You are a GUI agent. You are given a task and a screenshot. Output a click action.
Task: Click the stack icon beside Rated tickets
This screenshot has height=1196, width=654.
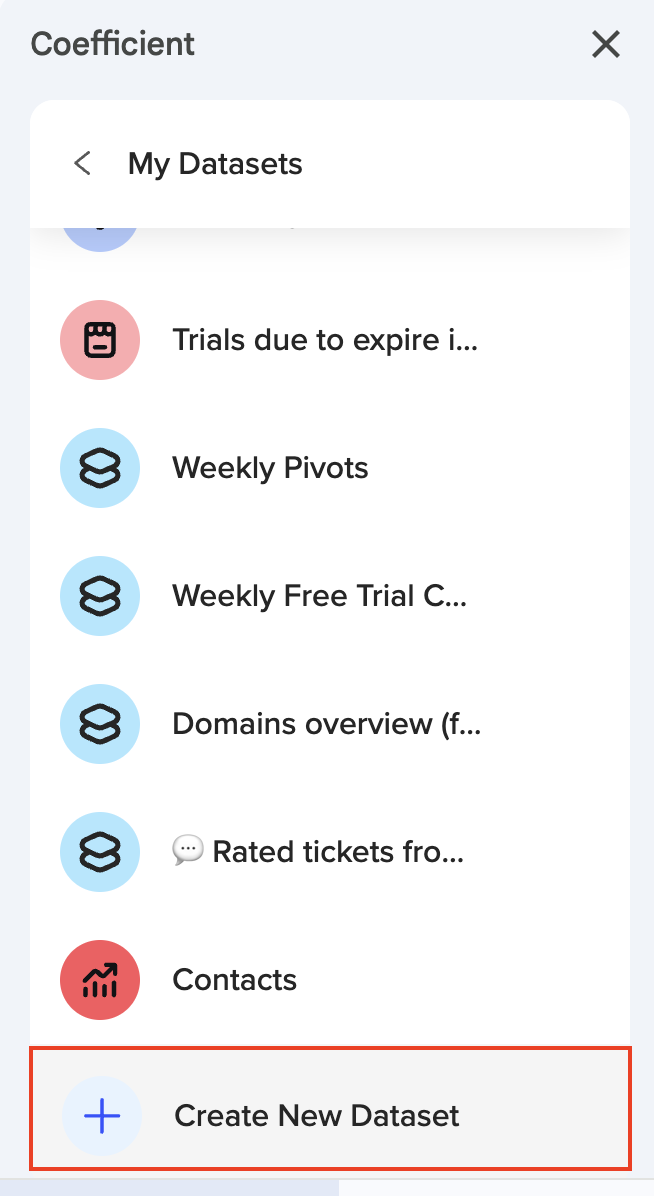pos(100,852)
